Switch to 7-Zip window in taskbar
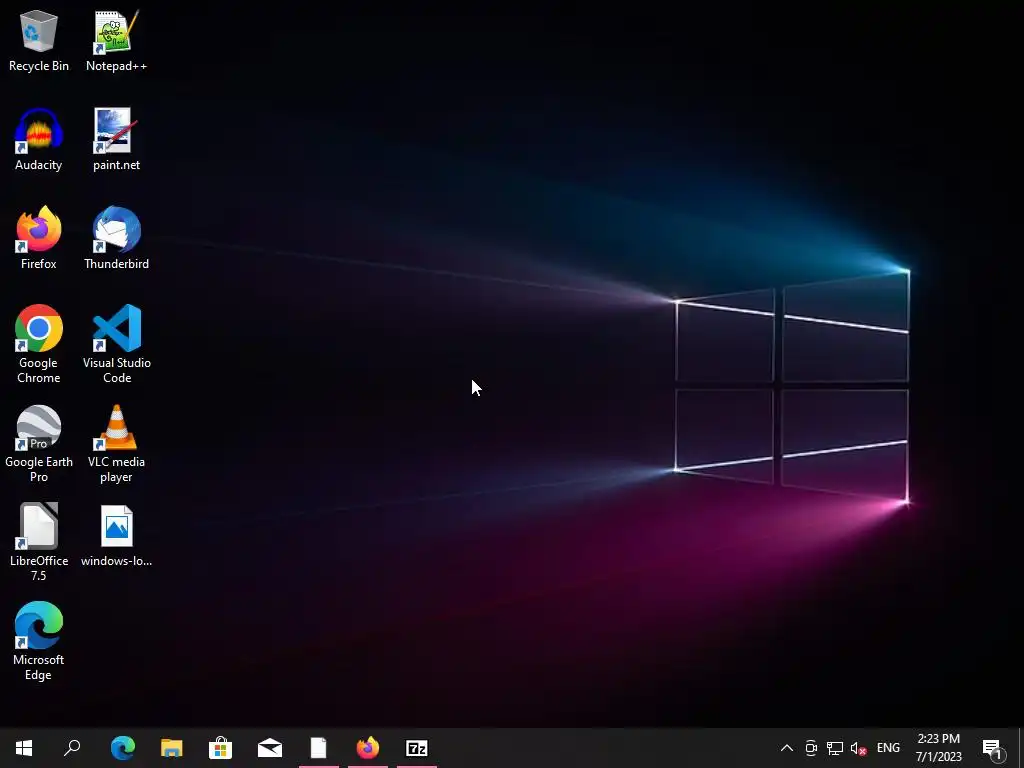The image size is (1024, 768). pos(417,748)
